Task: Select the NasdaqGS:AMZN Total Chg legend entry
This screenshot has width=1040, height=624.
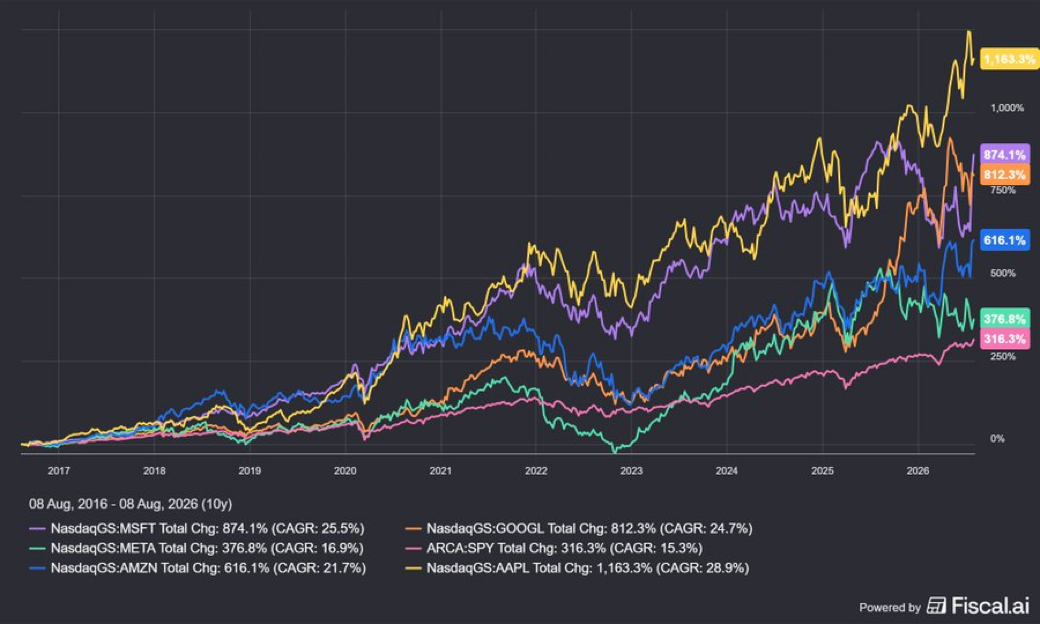Action: point(198,568)
